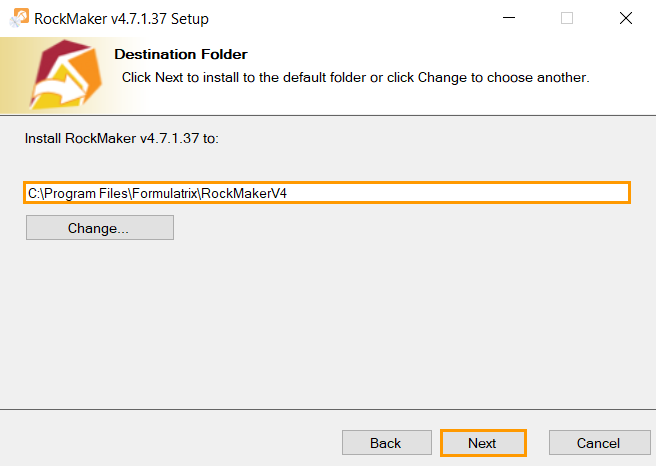Cancel the RockMaker installation
656x466 pixels.
click(x=598, y=443)
